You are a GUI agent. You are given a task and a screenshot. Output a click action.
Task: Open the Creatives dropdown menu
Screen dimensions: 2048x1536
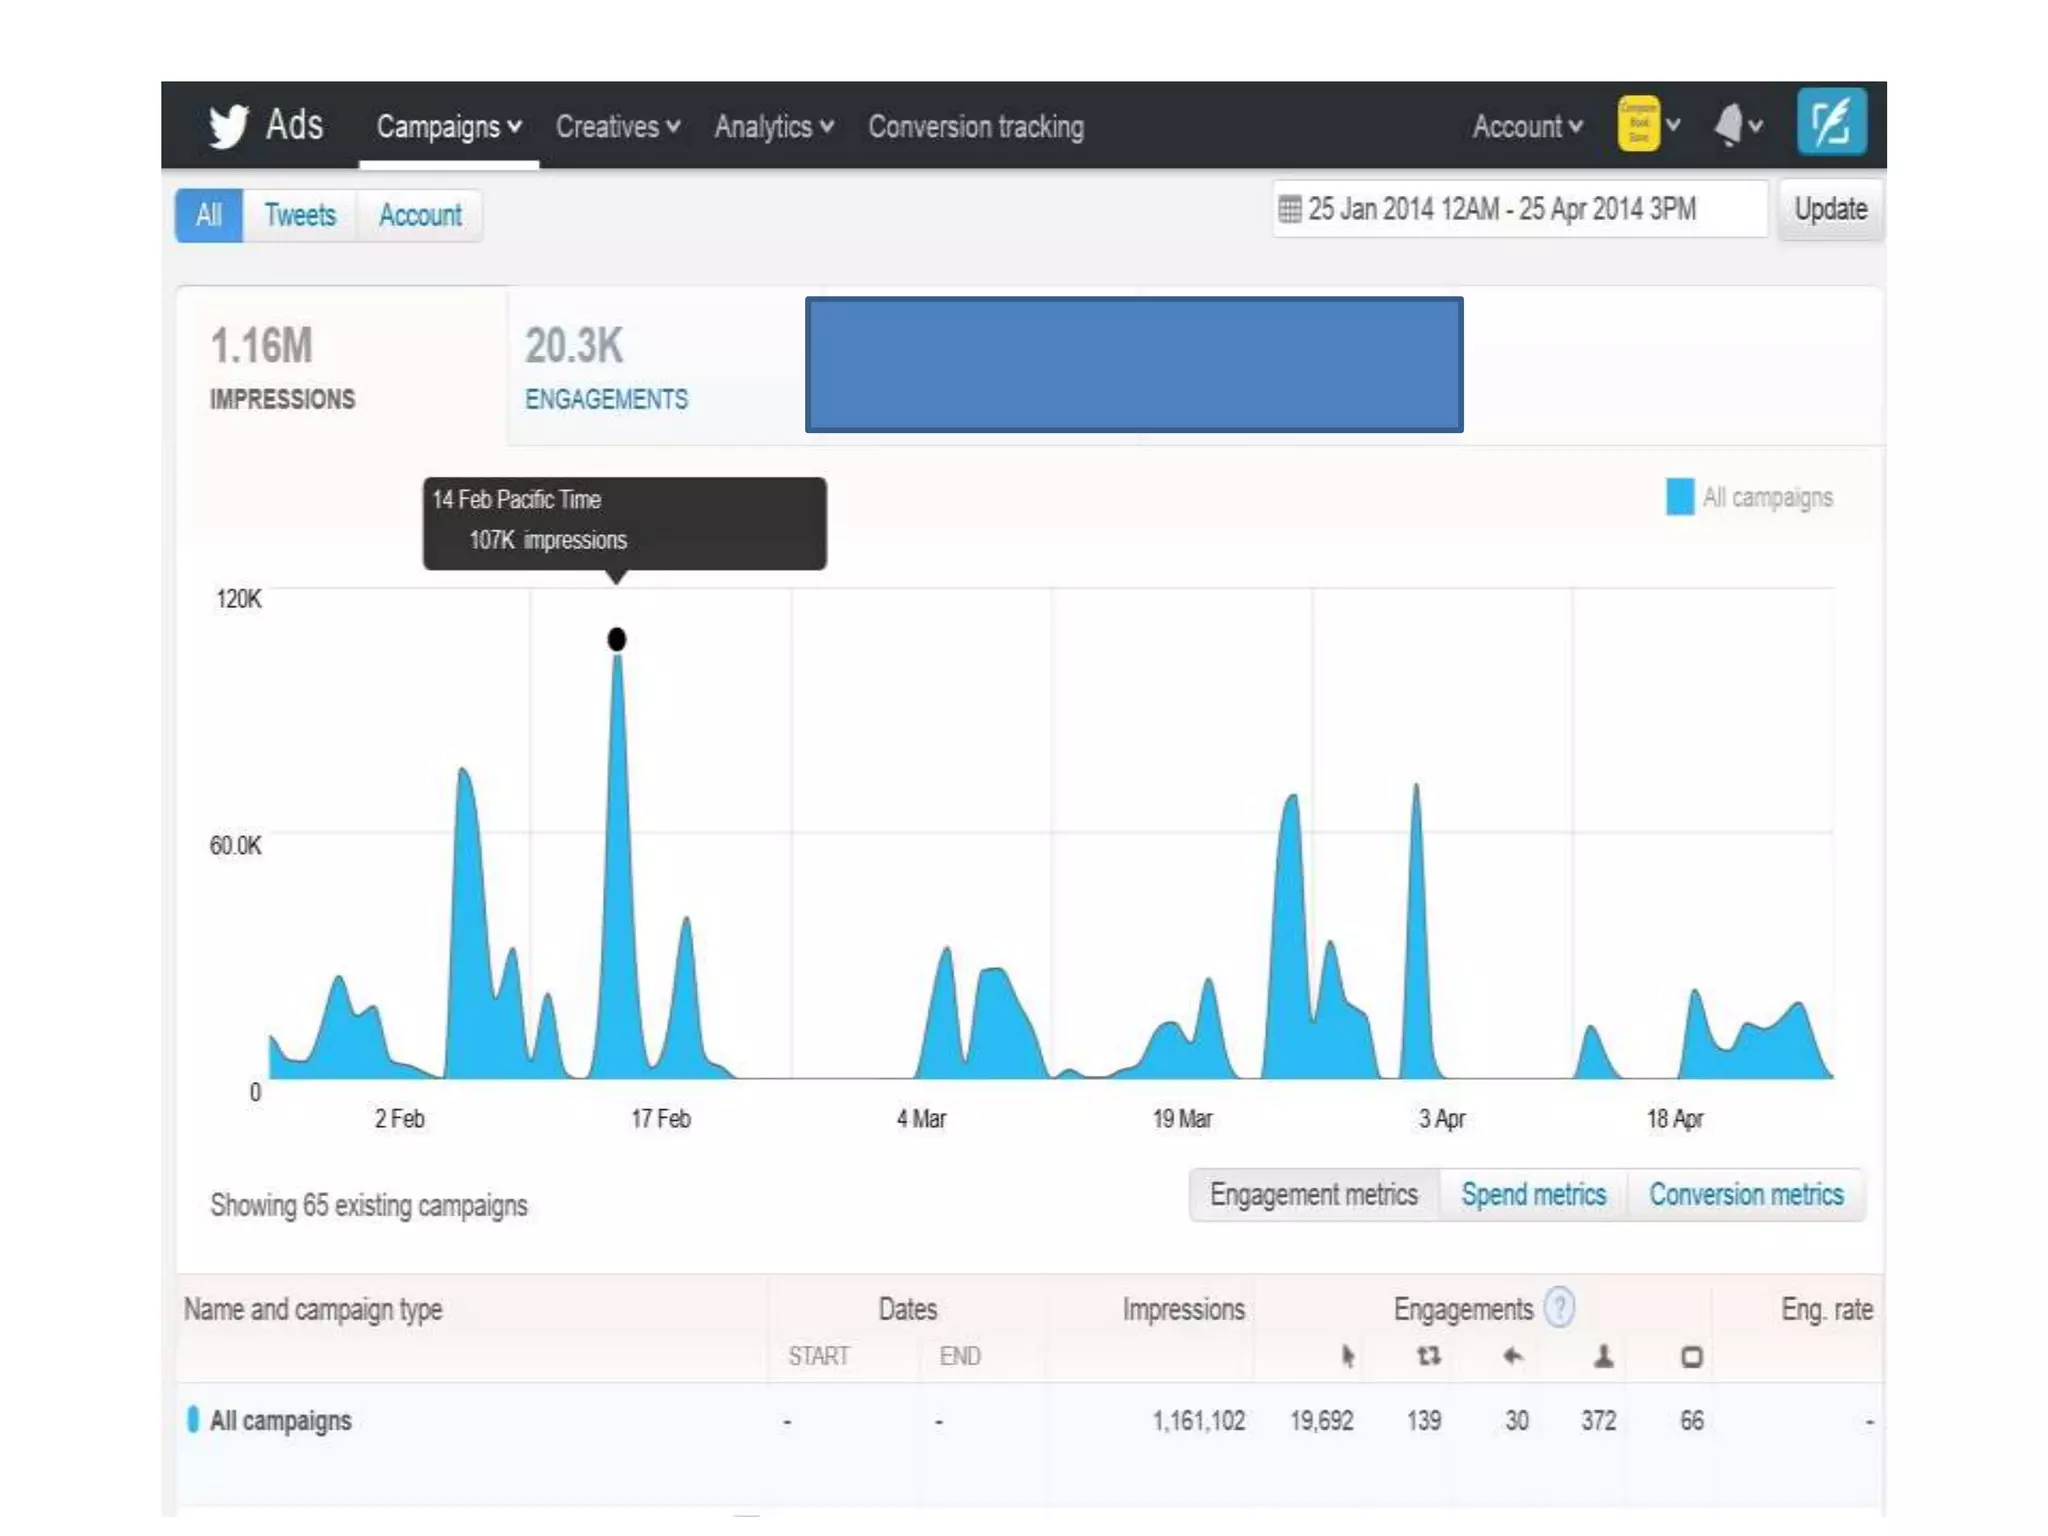[x=617, y=127]
